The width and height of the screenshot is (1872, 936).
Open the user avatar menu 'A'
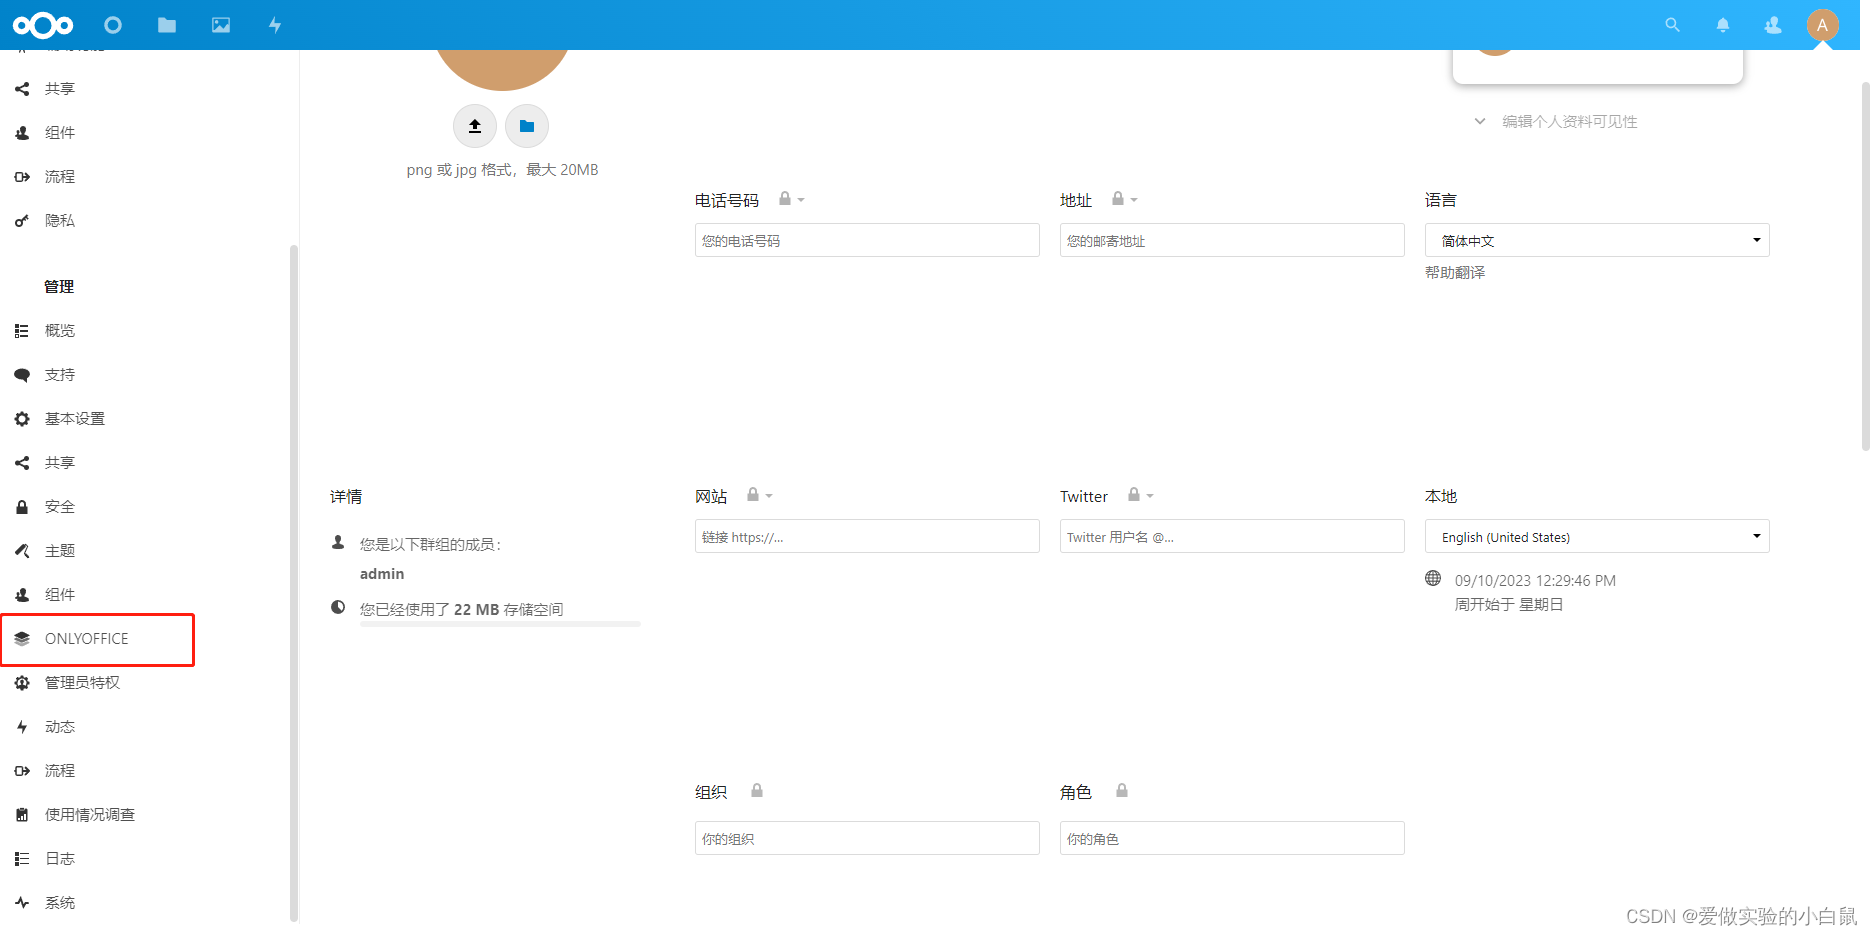[x=1823, y=25]
